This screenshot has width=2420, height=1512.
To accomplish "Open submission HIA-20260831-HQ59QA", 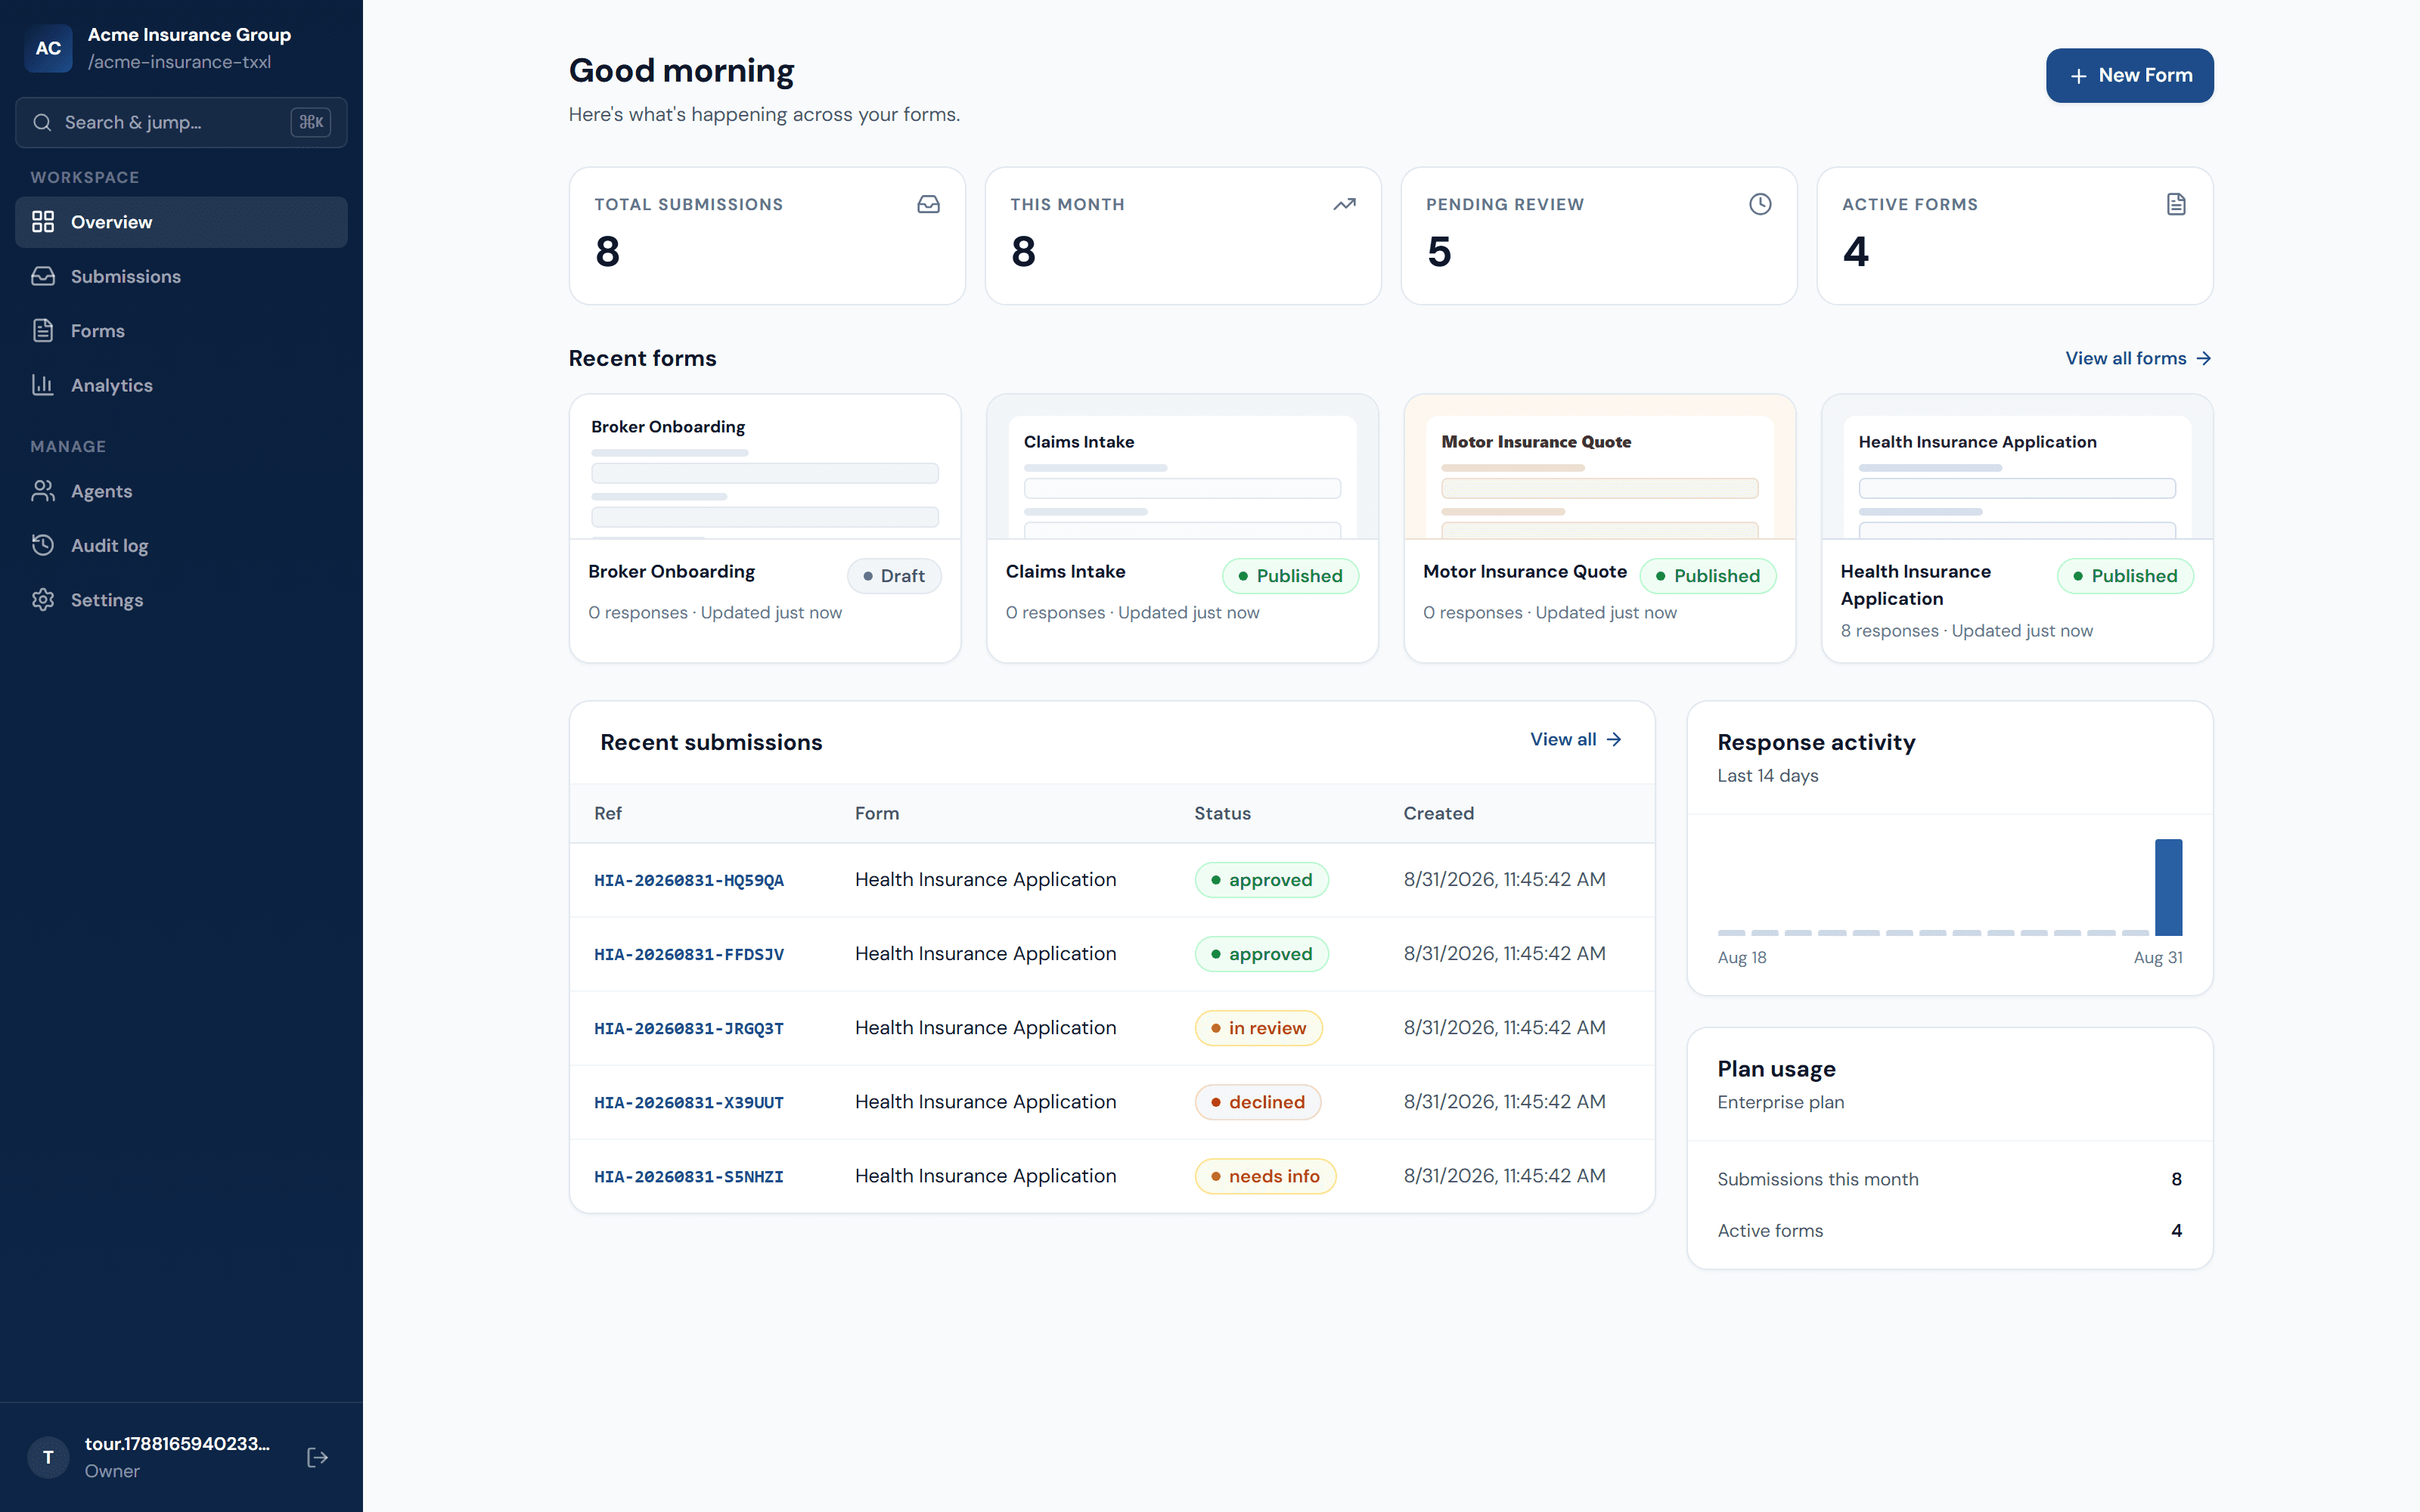I will [x=689, y=880].
